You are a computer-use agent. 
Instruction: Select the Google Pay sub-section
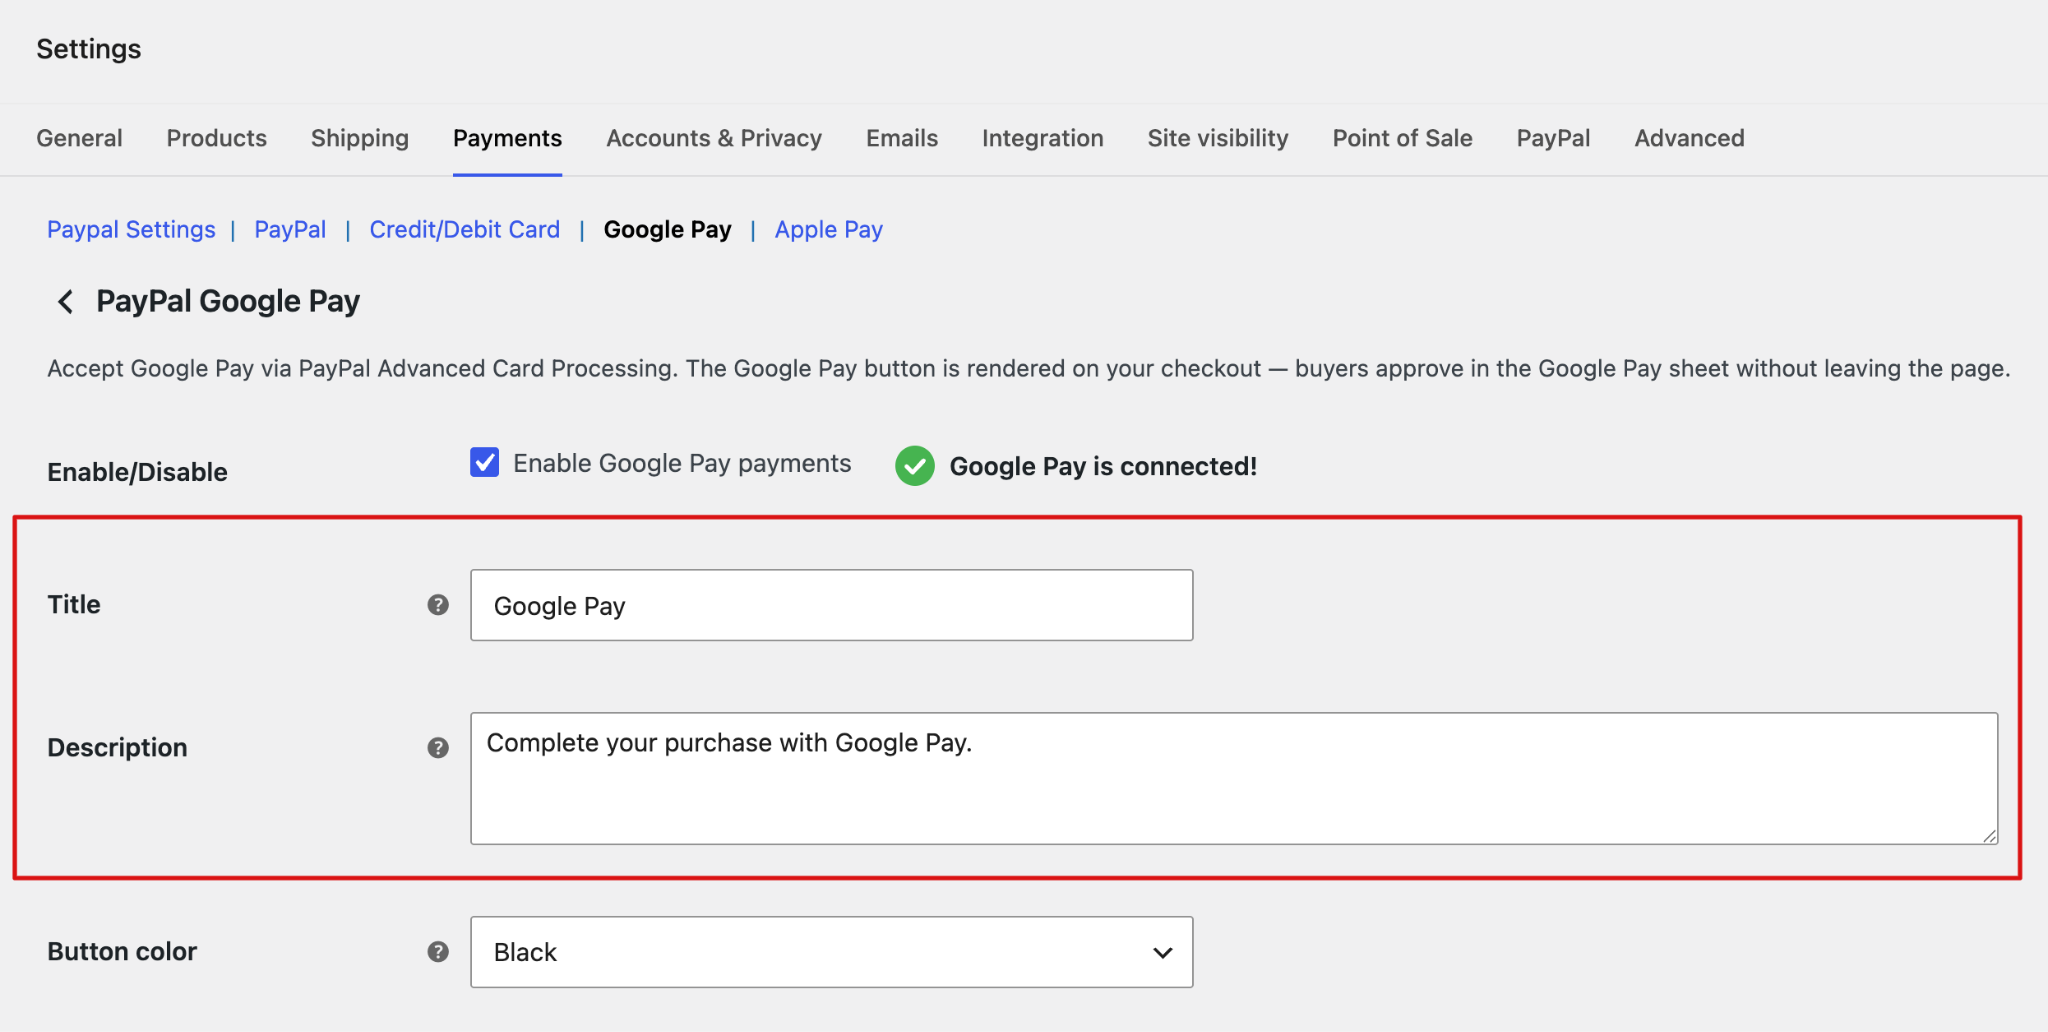click(x=668, y=230)
